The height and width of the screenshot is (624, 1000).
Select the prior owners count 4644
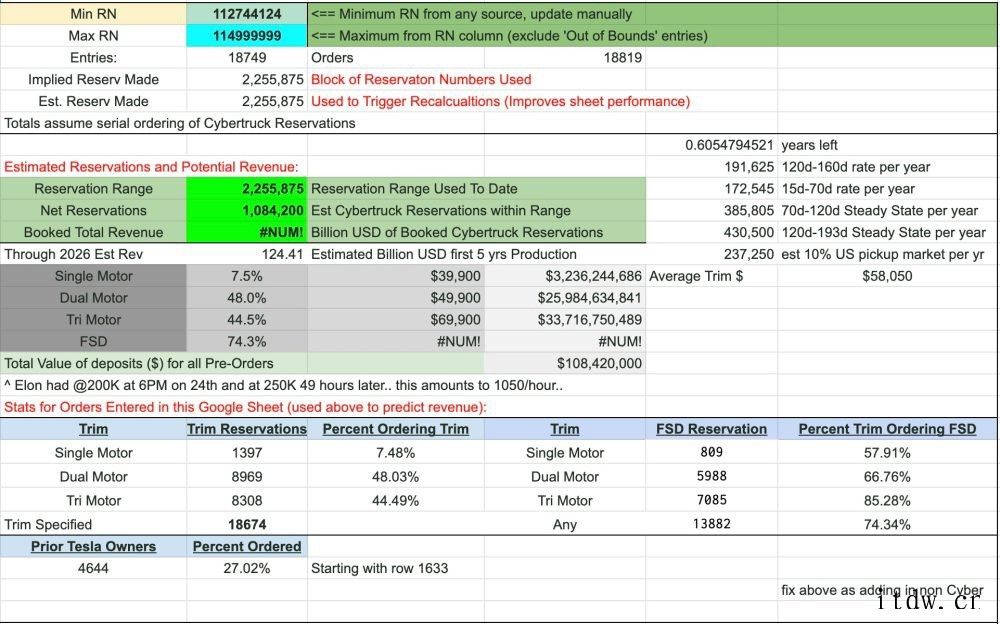tap(93, 568)
